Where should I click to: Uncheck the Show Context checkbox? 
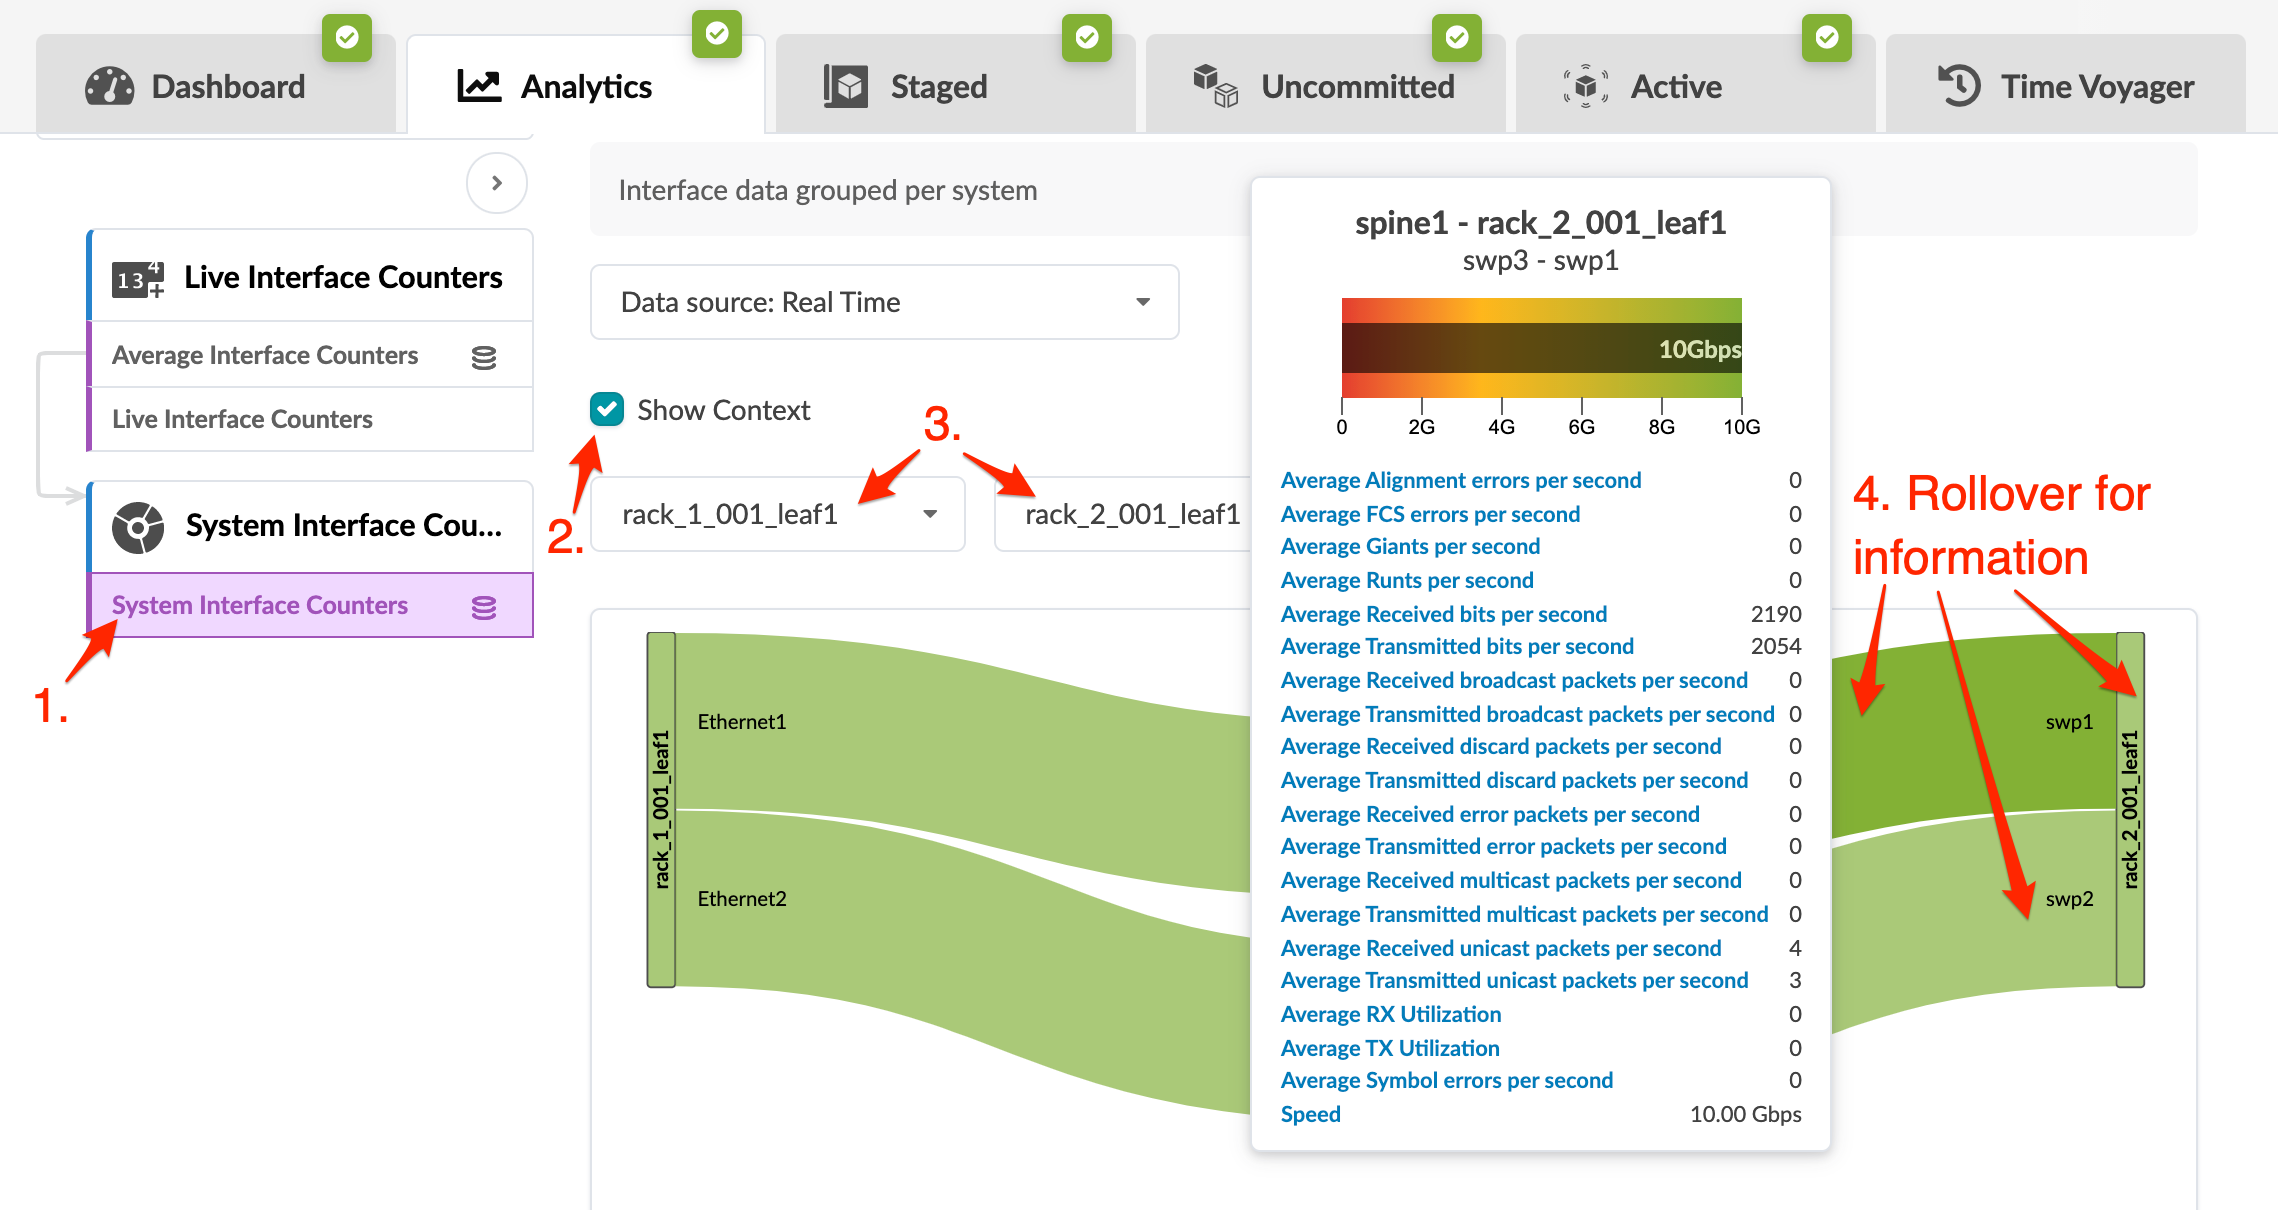(x=607, y=410)
